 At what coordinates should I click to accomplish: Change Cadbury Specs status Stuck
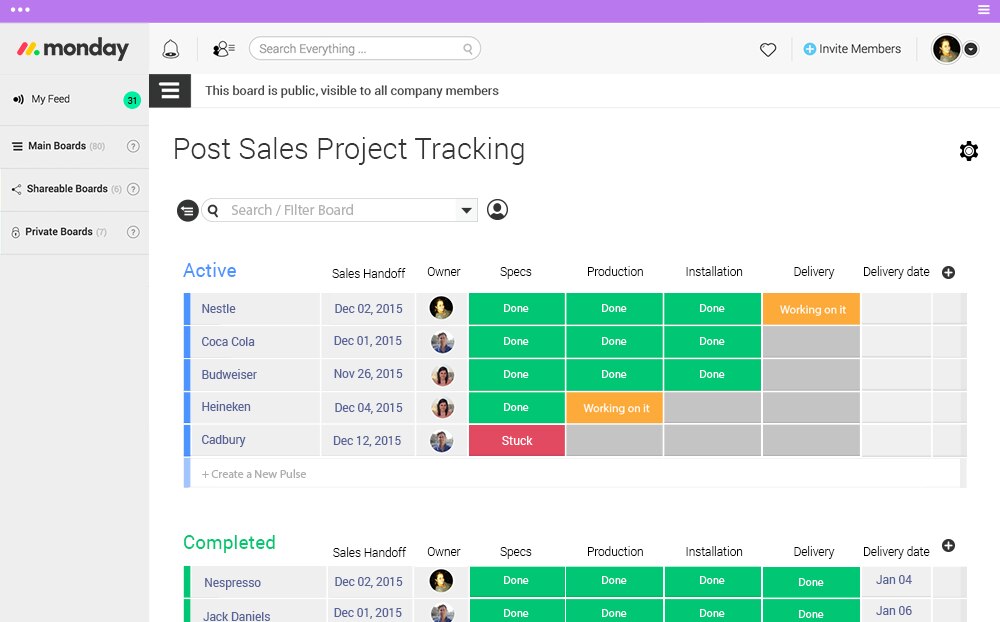(517, 441)
